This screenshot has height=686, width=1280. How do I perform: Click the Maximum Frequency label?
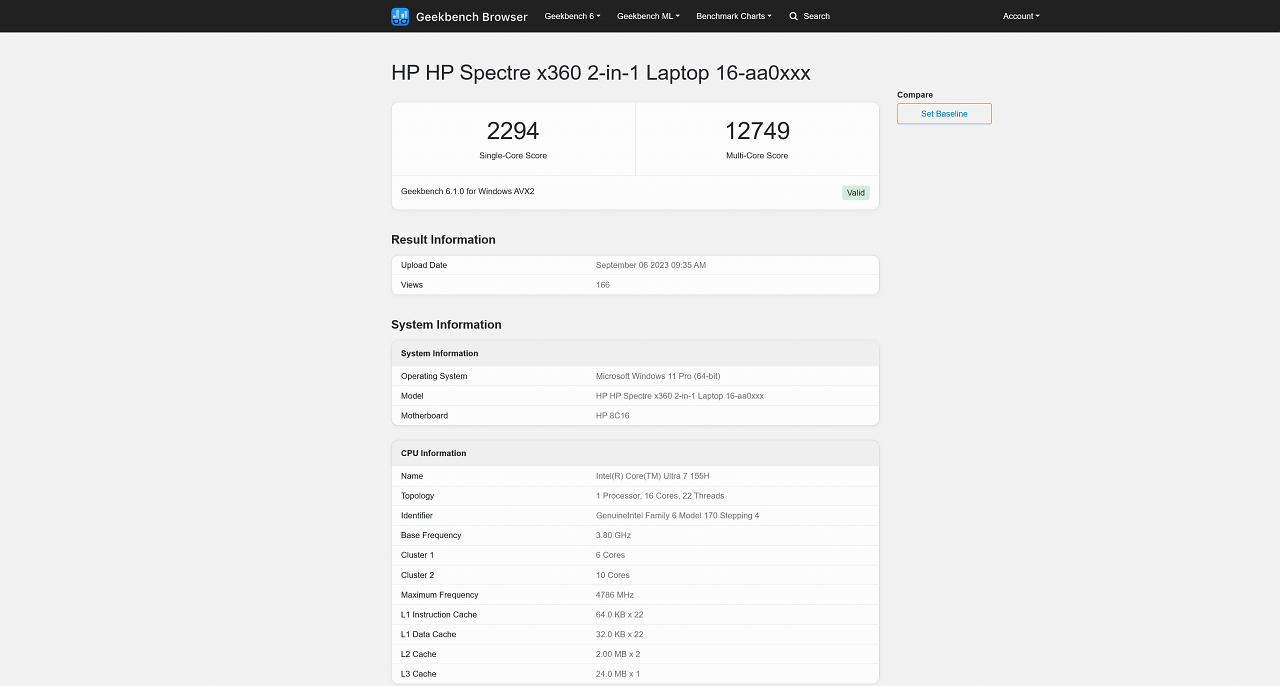[x=440, y=595]
